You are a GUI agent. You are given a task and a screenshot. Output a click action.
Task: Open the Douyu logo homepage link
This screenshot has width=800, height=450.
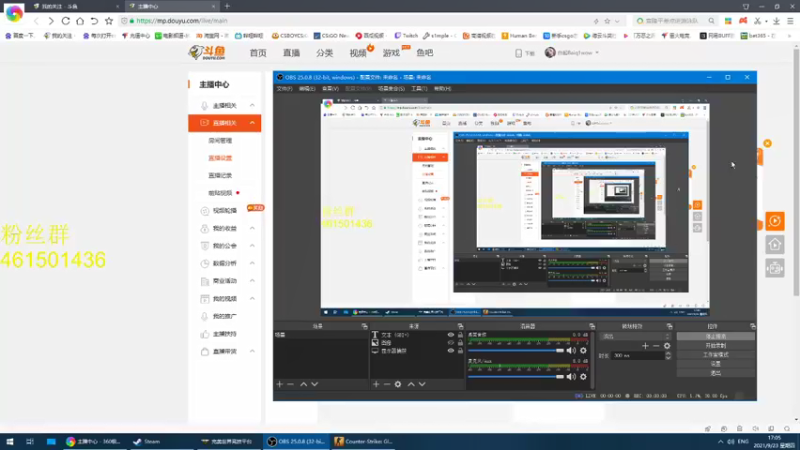(207, 52)
